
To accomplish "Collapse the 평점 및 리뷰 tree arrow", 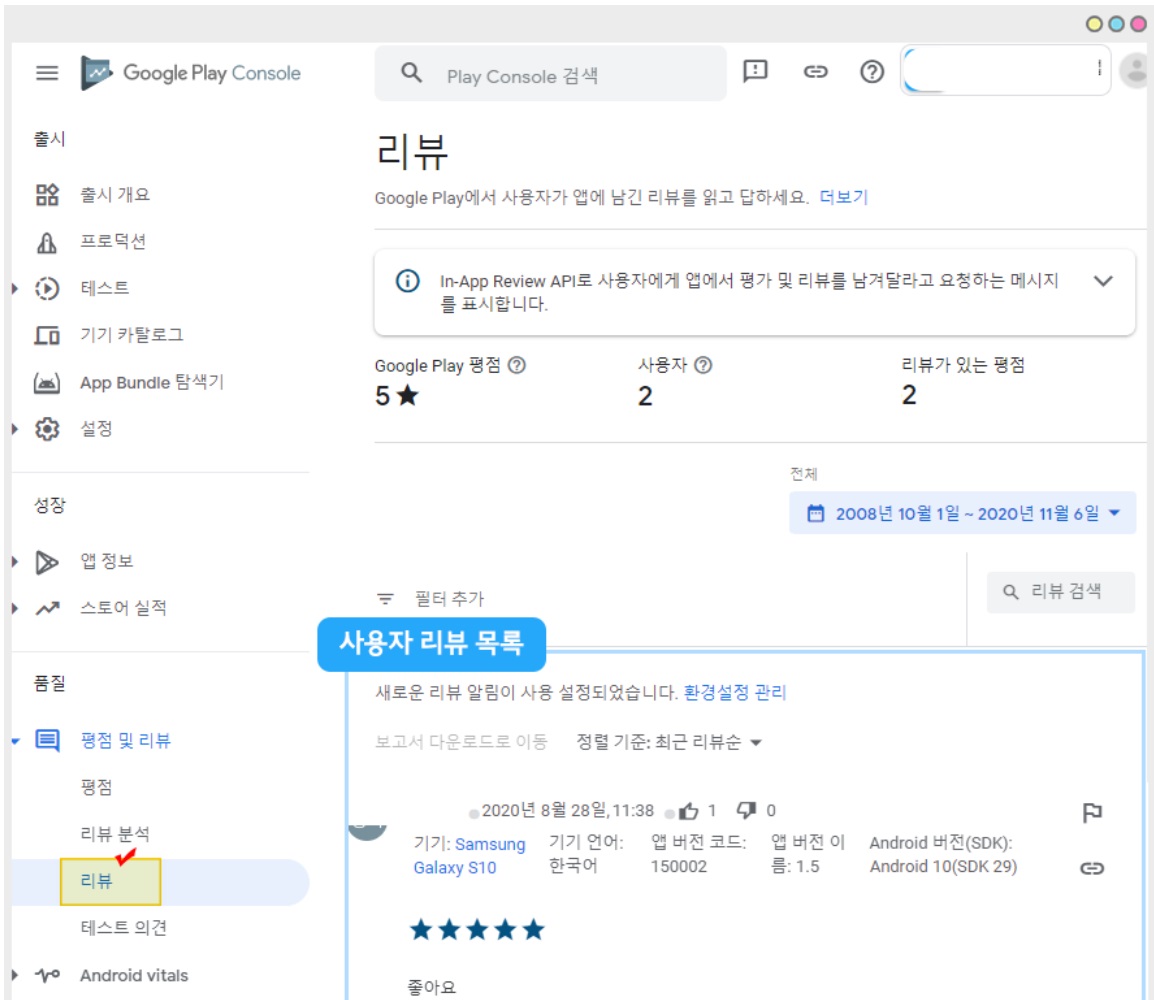I will (x=15, y=741).
